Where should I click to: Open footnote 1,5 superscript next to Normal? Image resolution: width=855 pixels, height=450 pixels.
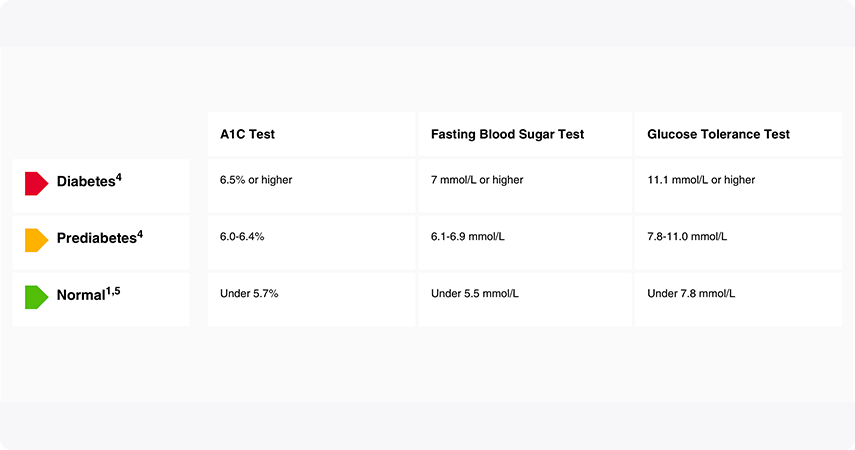click(113, 291)
